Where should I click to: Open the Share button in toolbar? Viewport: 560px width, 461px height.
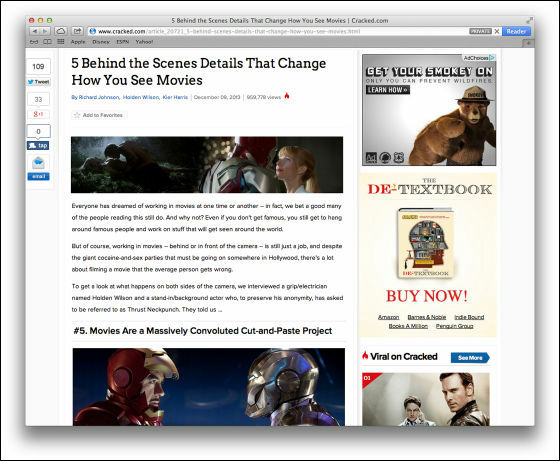click(x=77, y=31)
